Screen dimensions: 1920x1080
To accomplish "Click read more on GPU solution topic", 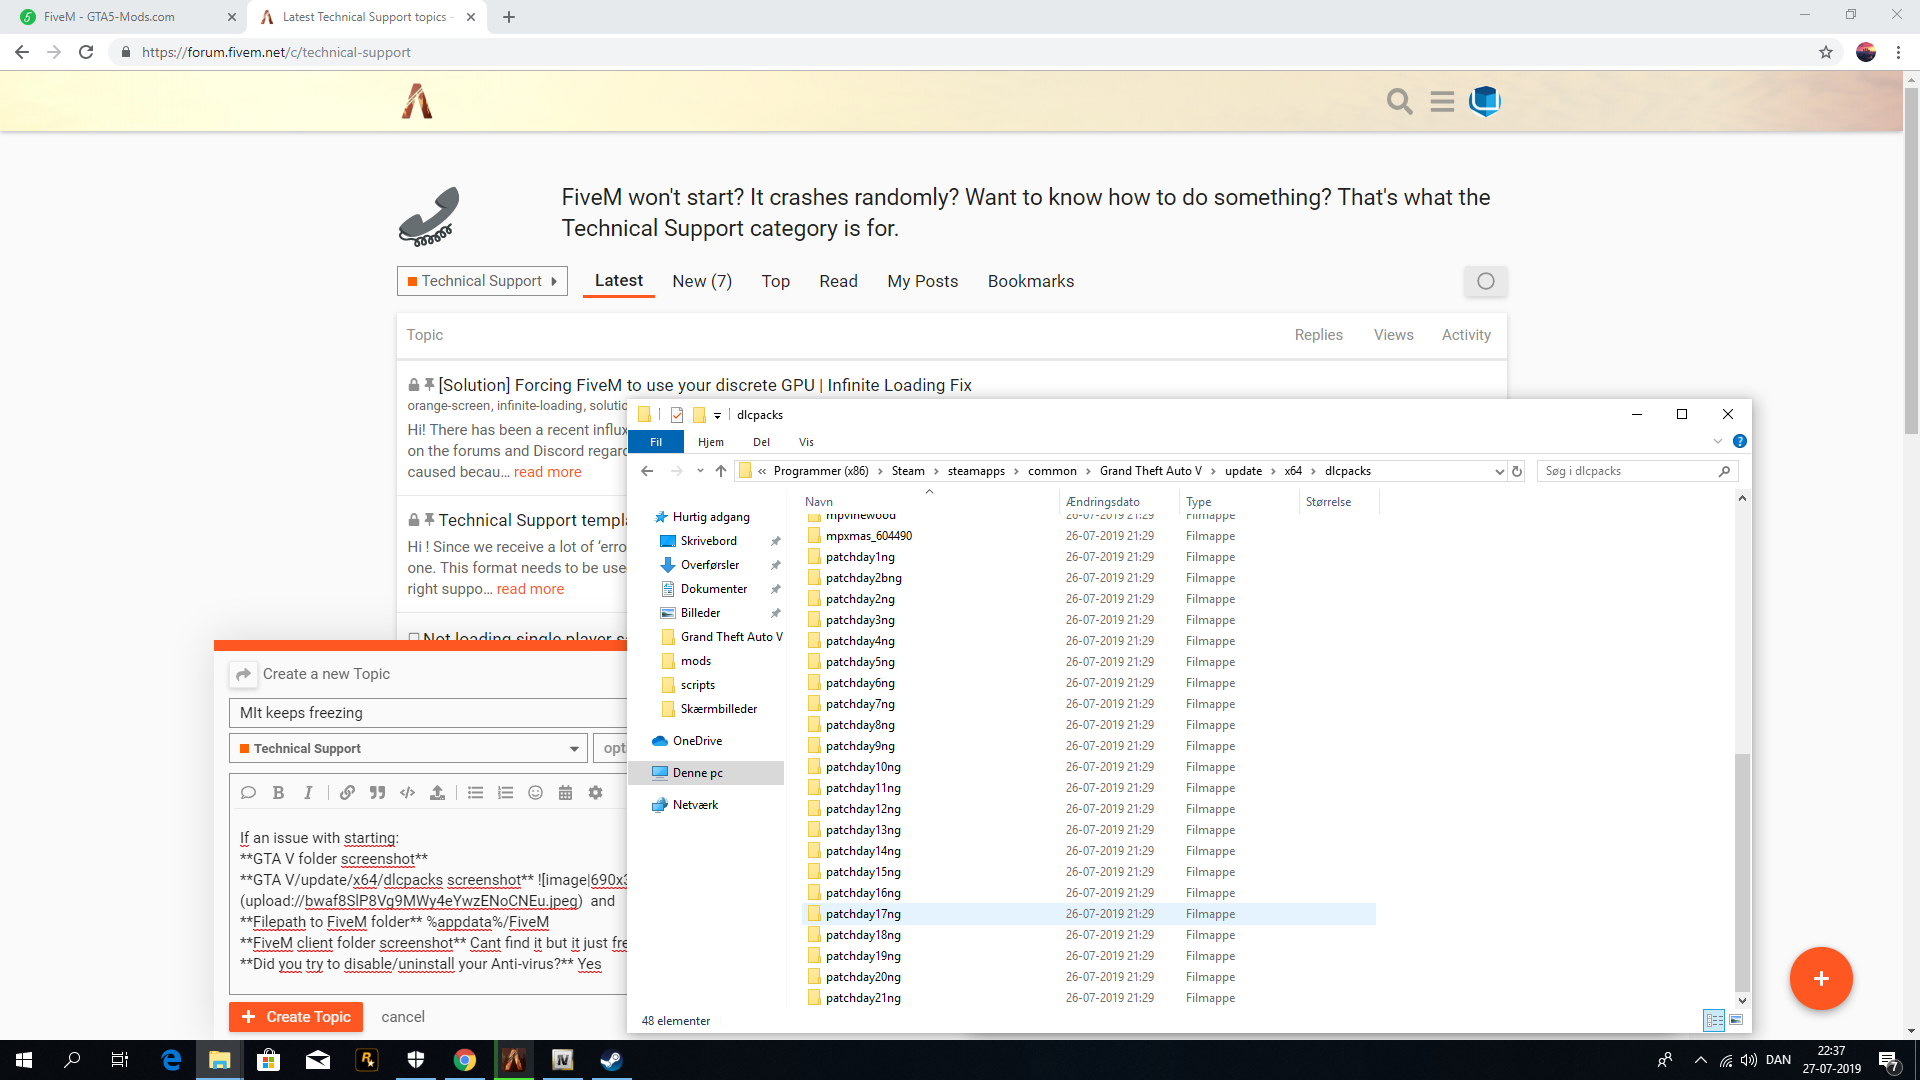I will click(547, 472).
